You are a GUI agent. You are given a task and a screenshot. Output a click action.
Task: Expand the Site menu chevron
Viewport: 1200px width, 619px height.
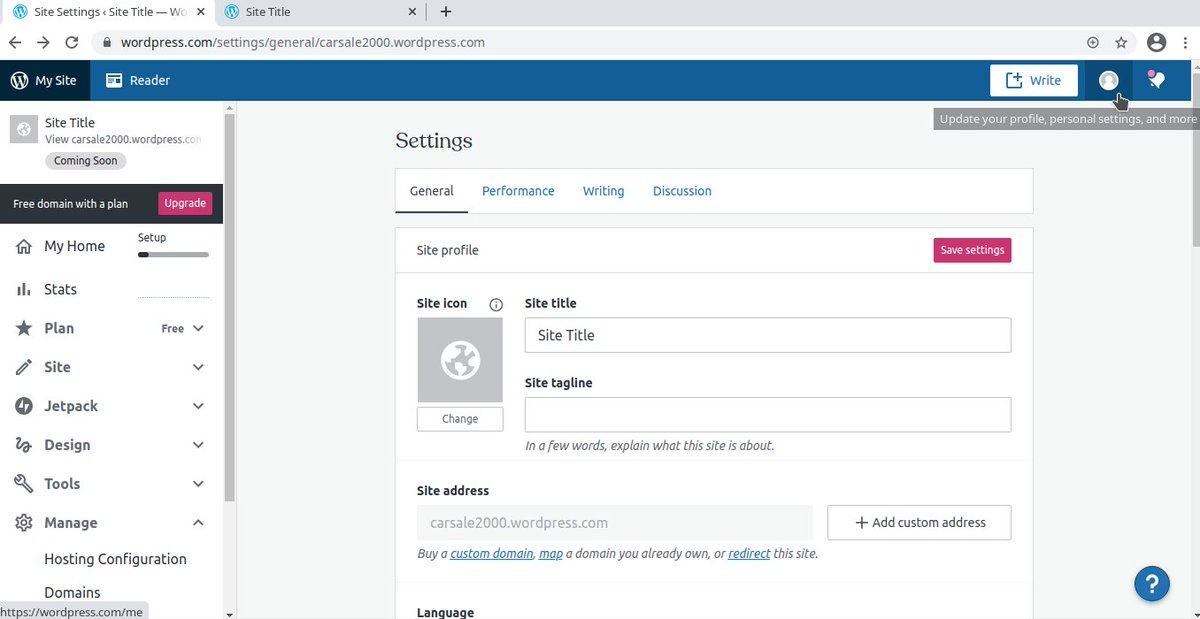coord(198,367)
